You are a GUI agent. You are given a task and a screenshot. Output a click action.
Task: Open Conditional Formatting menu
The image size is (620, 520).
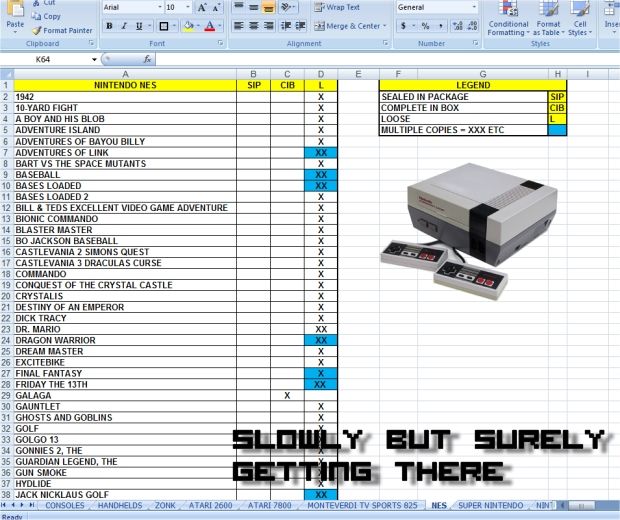(x=508, y=18)
